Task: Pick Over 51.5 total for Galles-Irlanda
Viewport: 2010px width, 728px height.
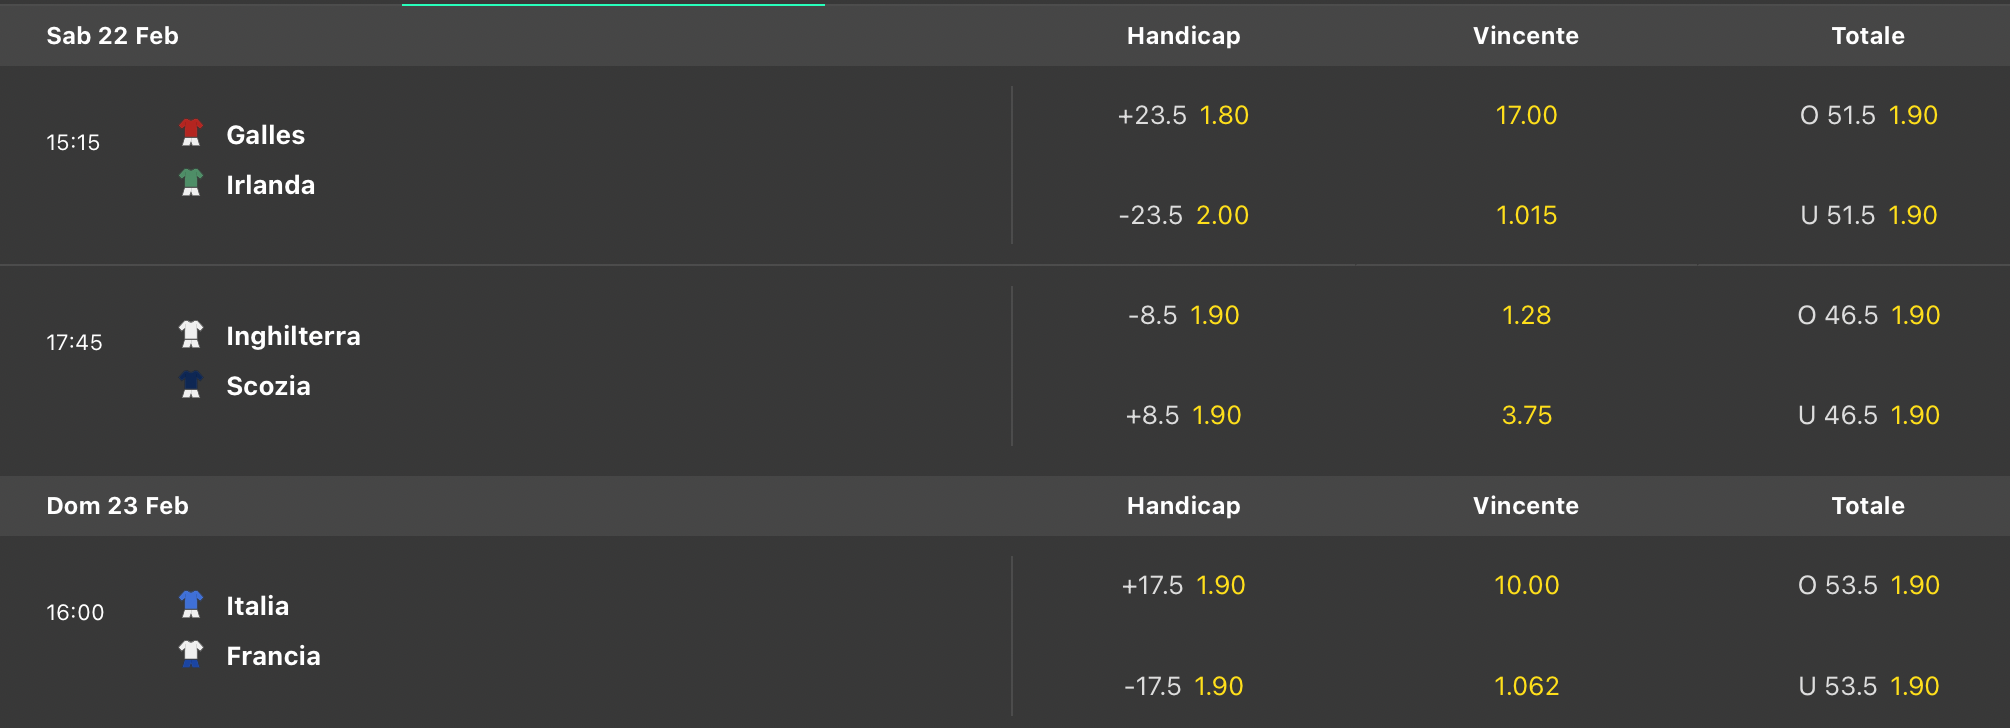Action: click(1868, 116)
